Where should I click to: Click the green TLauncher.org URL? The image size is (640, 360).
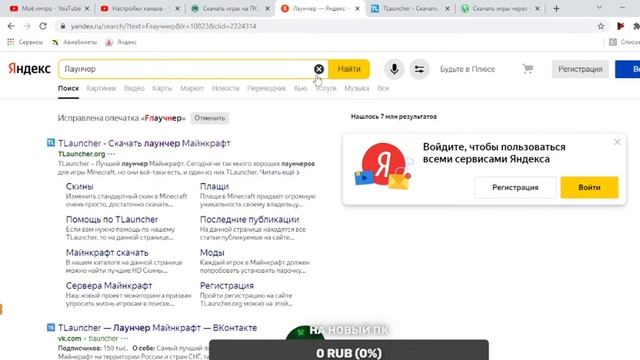click(x=82, y=154)
